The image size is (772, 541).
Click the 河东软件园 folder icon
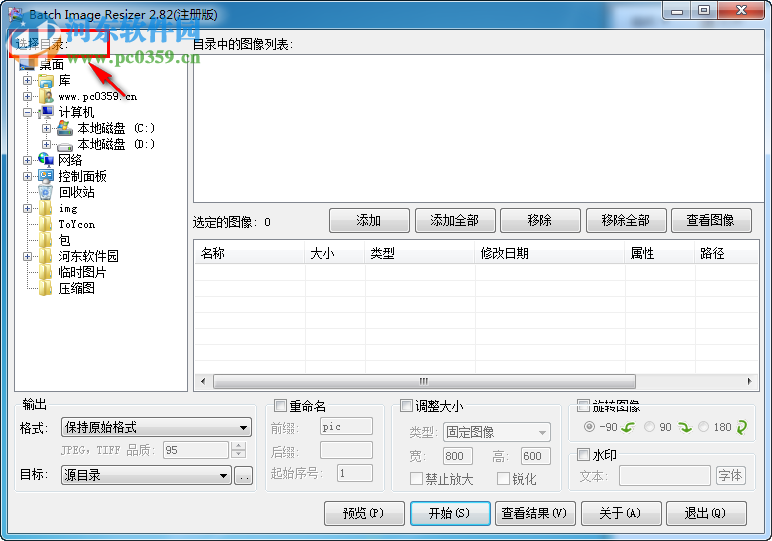click(x=46, y=256)
